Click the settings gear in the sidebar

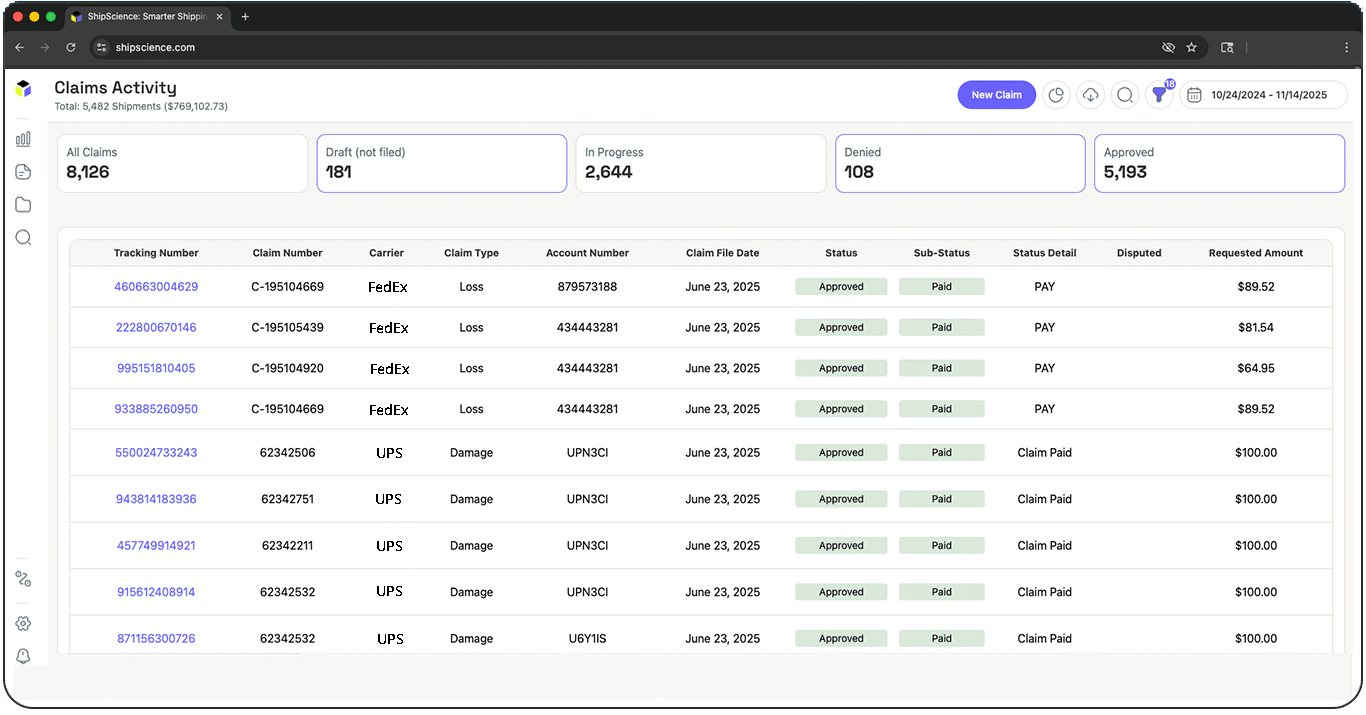pyautogui.click(x=23, y=622)
